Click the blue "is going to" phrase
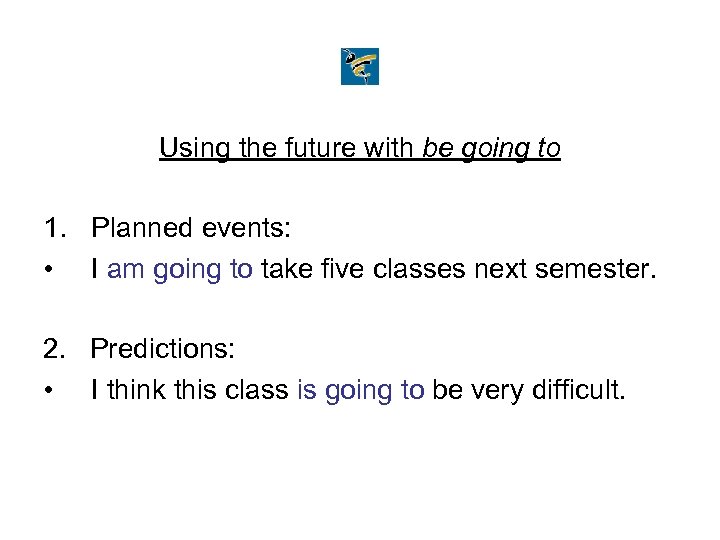Image resolution: width=720 pixels, height=540 pixels. 361,390
